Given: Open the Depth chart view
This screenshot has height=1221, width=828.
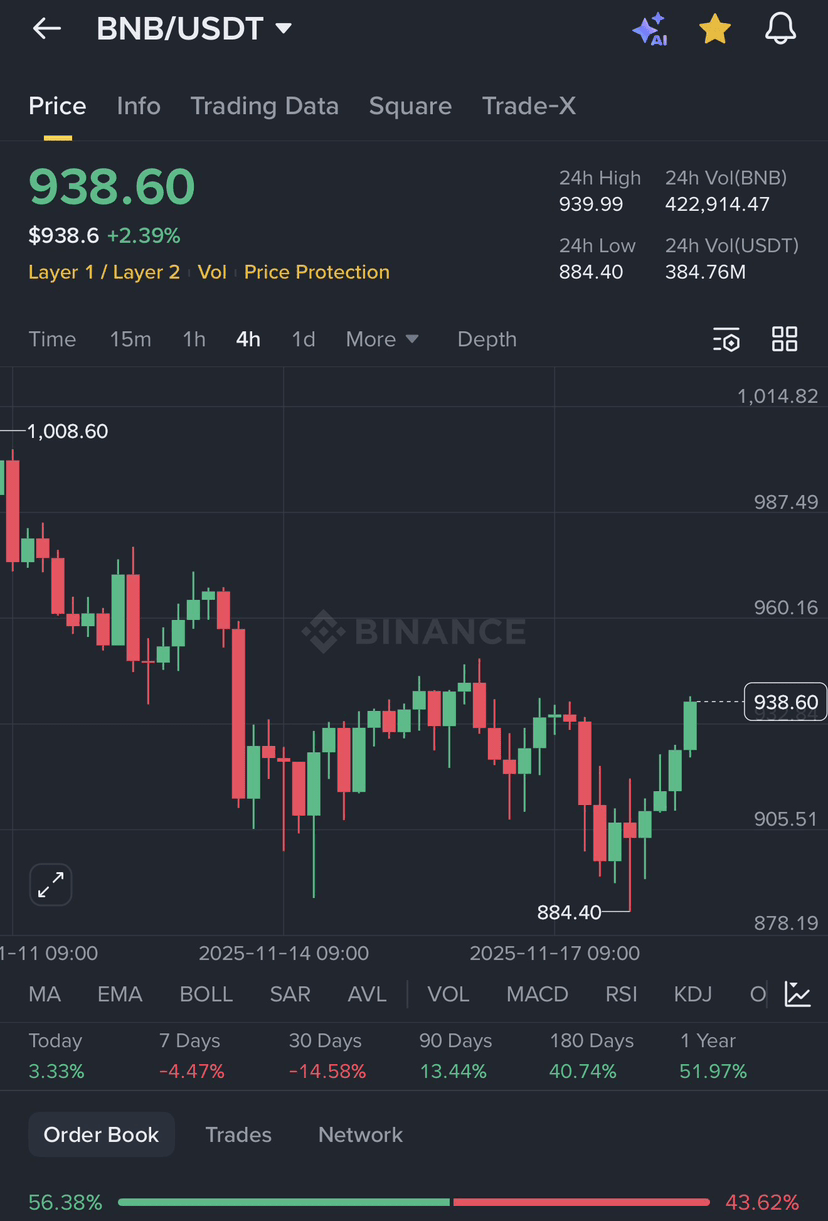Looking at the screenshot, I should coord(487,339).
